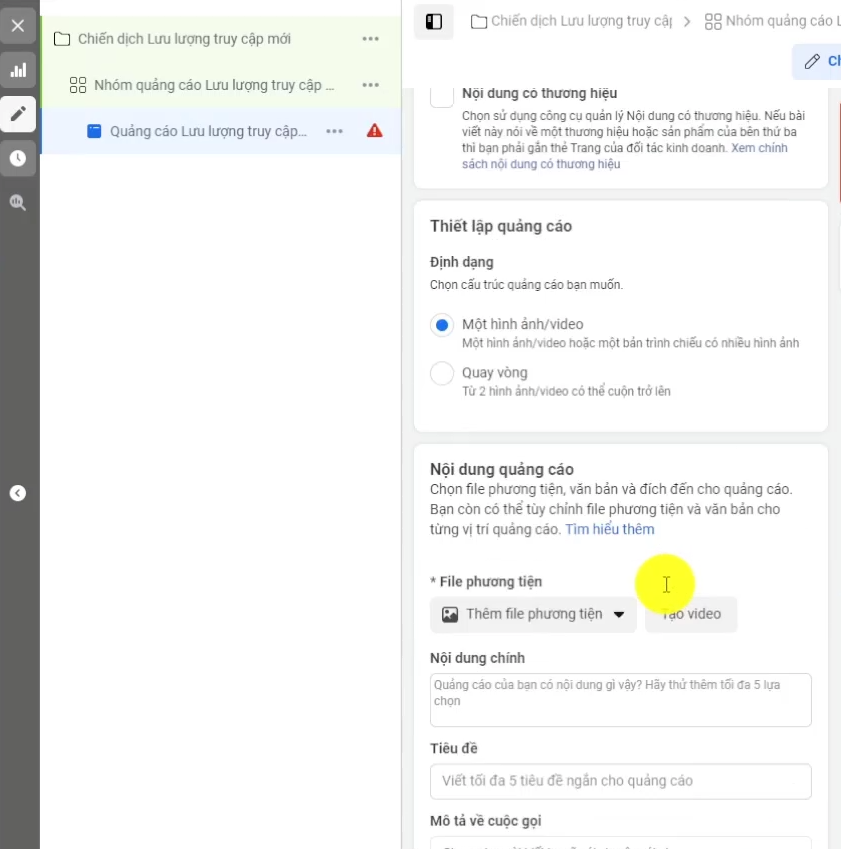Viewport: 841px width, 849px height.
Task: Click blue ad icon beside ad name
Action: tap(94, 131)
